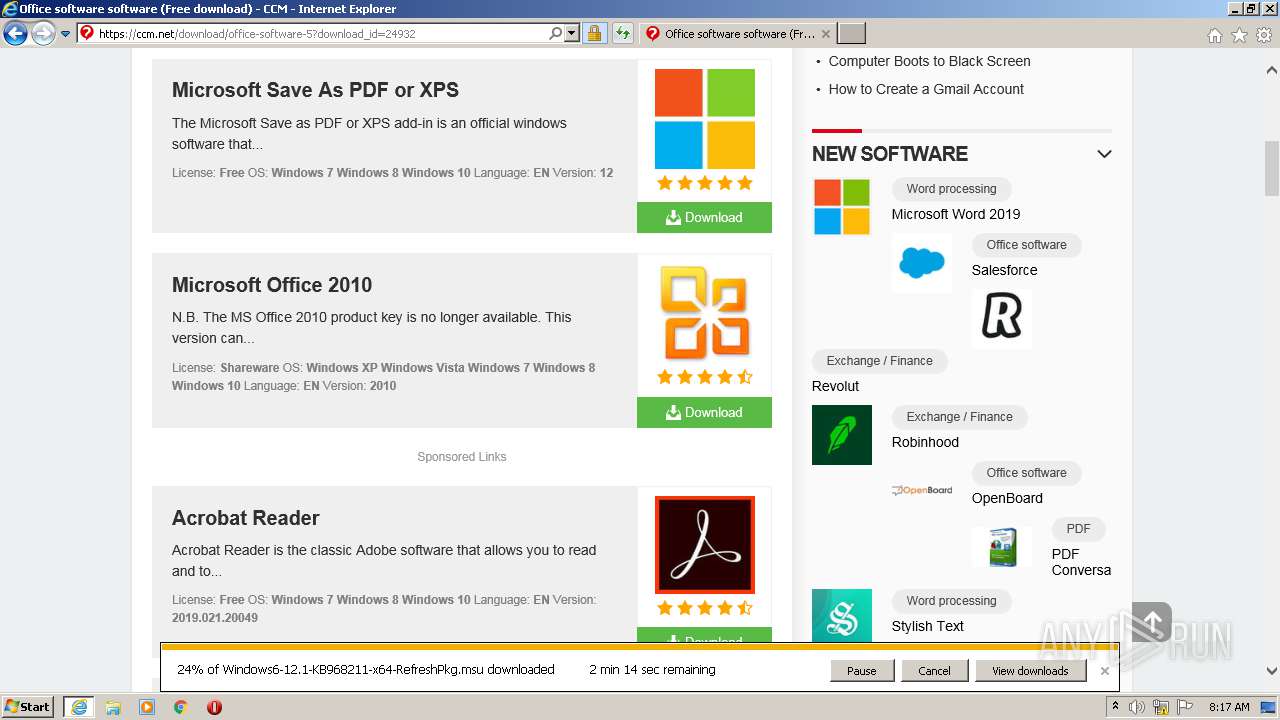Open the address bar history dropdown arrow
Image resolution: width=1280 pixels, height=720 pixels.
[572, 33]
